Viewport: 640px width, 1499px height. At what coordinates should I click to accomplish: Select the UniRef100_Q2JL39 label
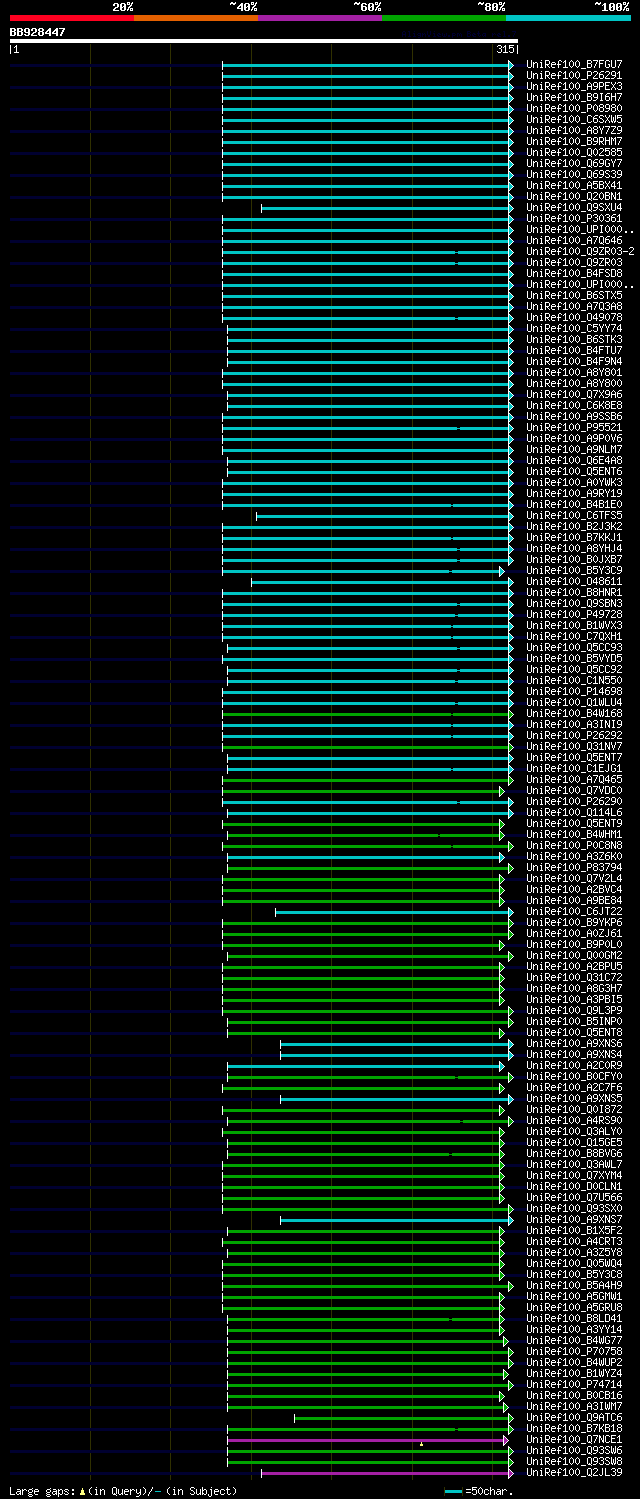(574, 1472)
